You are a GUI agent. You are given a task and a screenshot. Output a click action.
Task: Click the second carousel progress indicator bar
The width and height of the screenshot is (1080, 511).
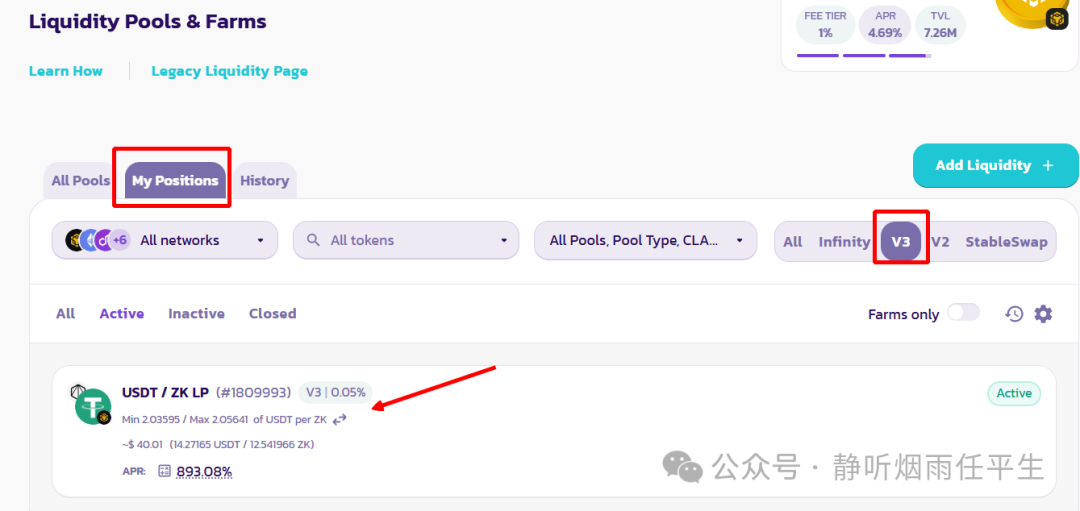(864, 55)
